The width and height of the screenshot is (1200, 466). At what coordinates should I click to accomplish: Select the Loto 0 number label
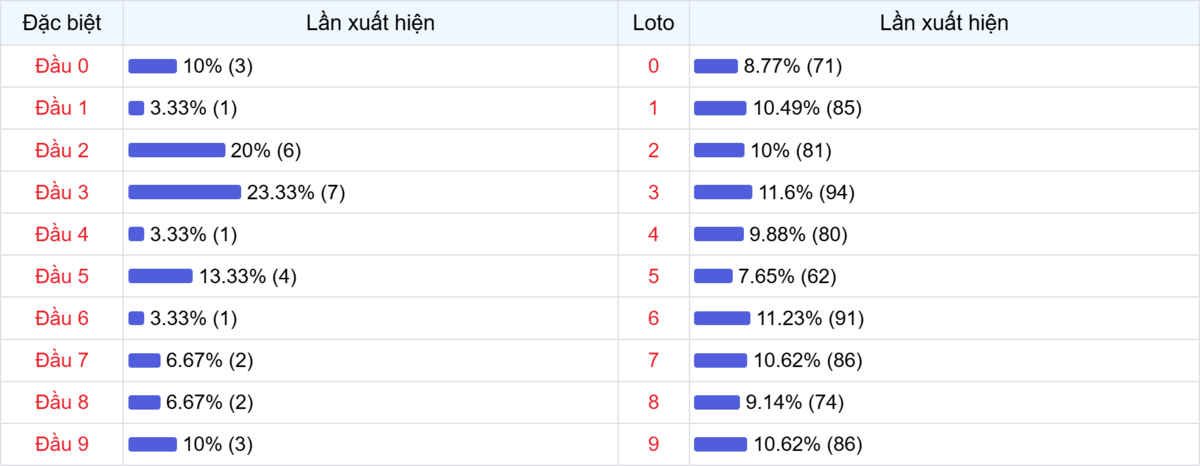[x=654, y=66]
